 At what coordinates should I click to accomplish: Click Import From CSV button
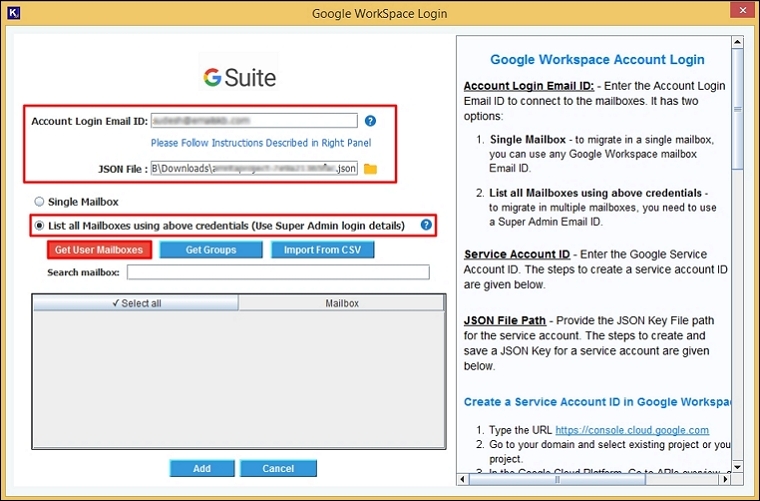tap(322, 250)
